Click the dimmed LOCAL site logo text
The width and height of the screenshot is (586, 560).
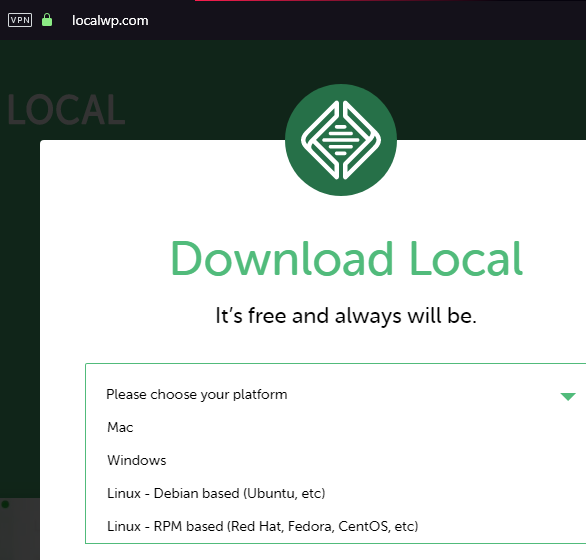coord(66,110)
